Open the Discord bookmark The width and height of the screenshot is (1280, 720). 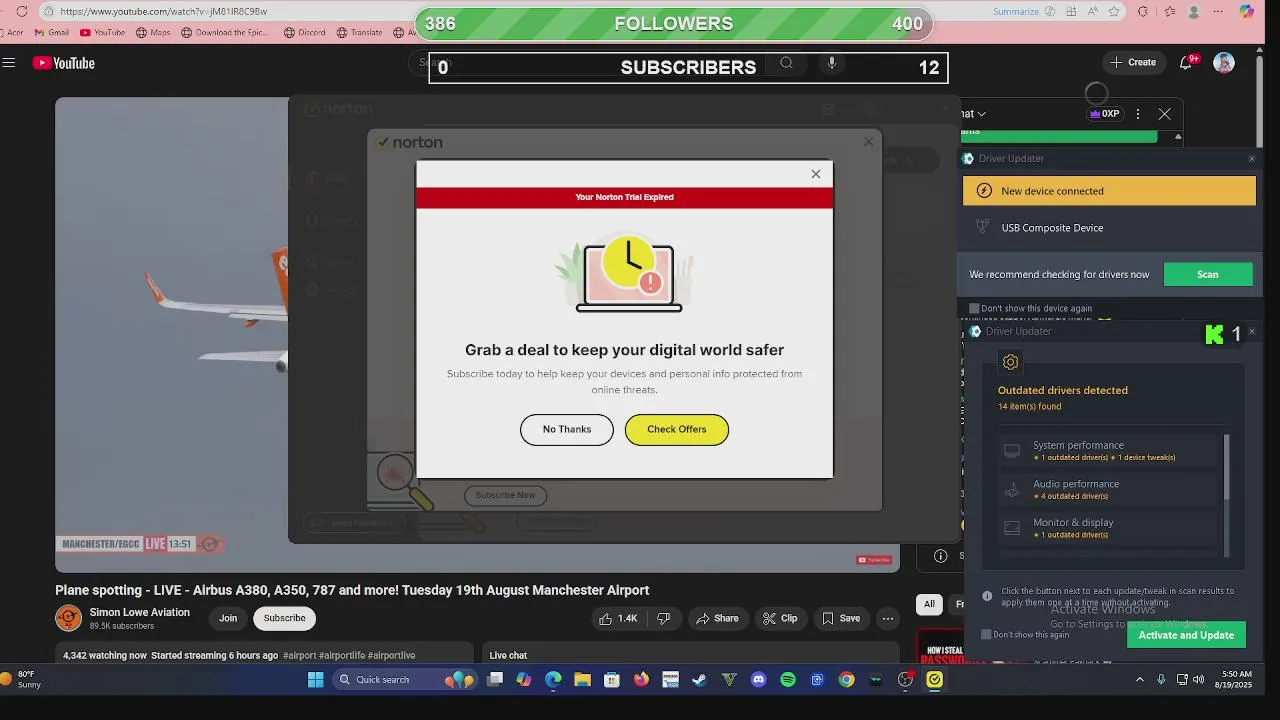[x=305, y=32]
